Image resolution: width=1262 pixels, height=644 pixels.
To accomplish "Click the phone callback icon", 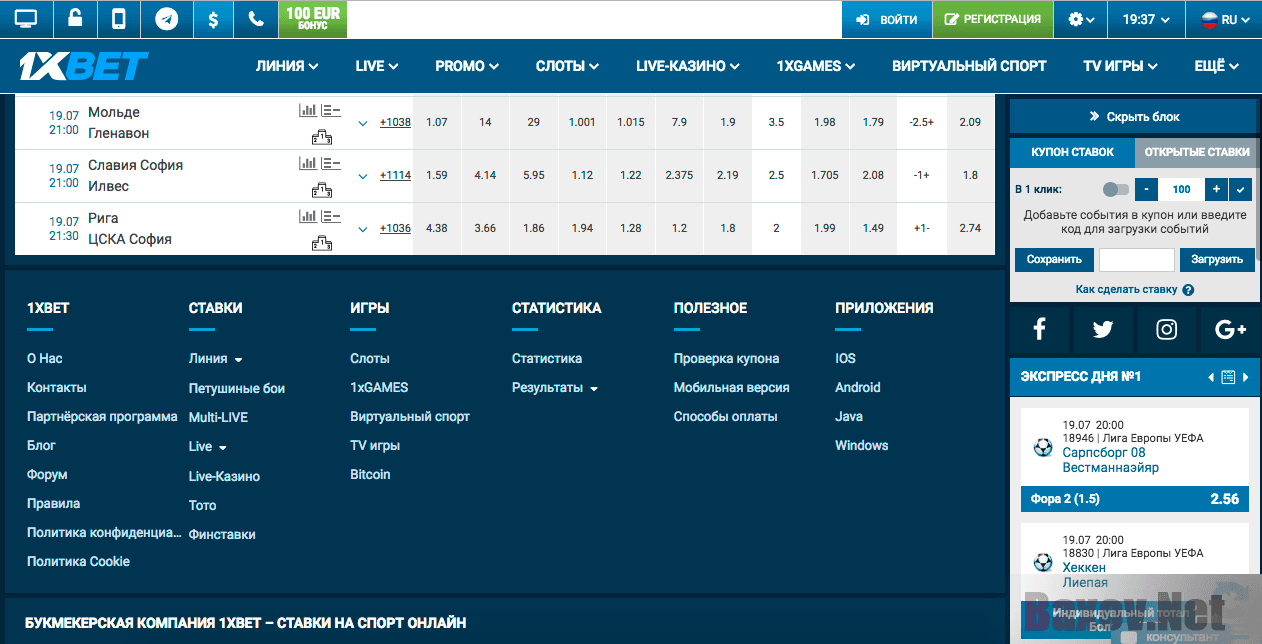I will pos(256,19).
